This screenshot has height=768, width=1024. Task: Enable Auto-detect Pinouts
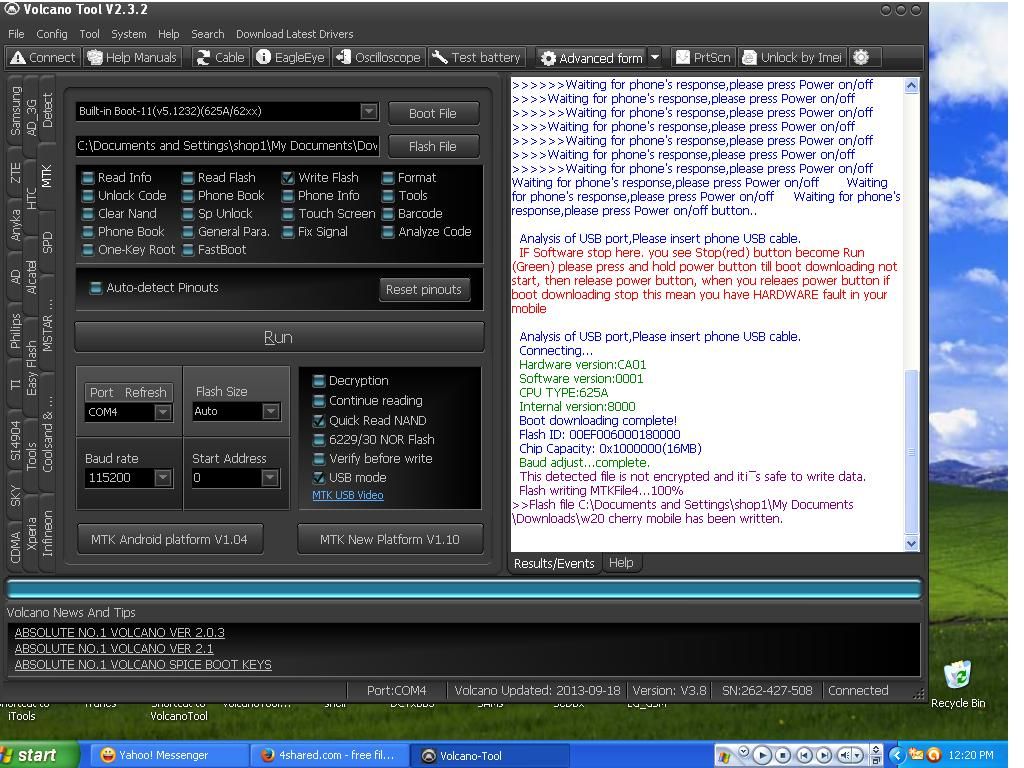pyautogui.click(x=95, y=288)
